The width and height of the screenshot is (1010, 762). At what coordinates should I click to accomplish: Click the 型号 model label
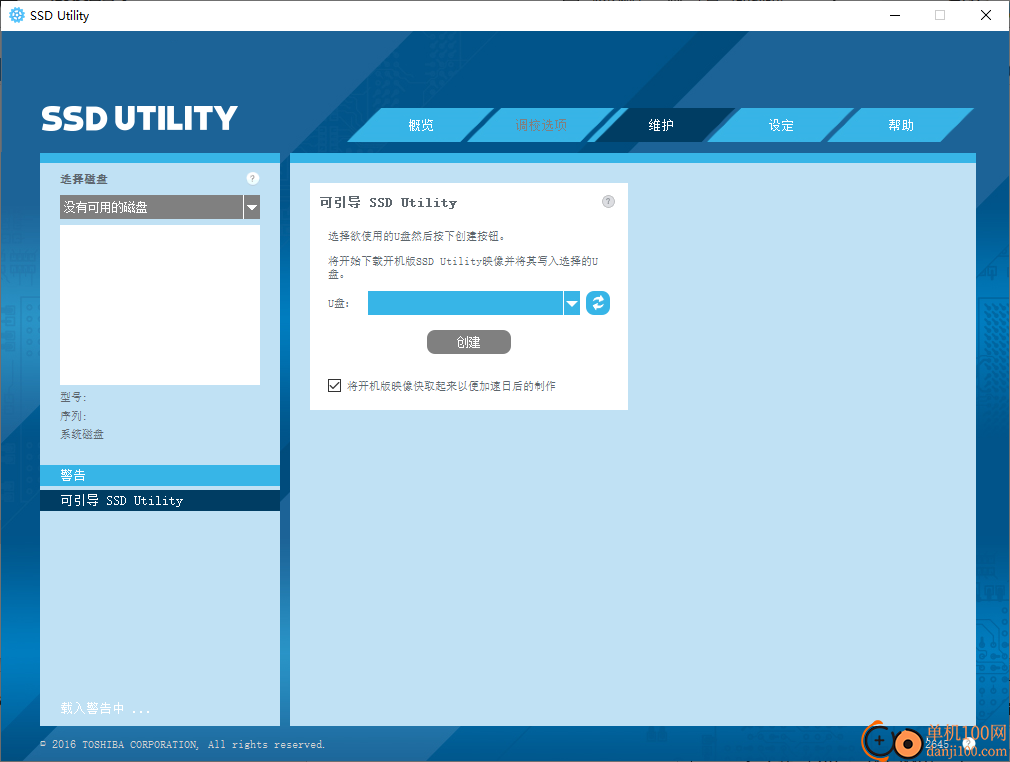point(73,397)
